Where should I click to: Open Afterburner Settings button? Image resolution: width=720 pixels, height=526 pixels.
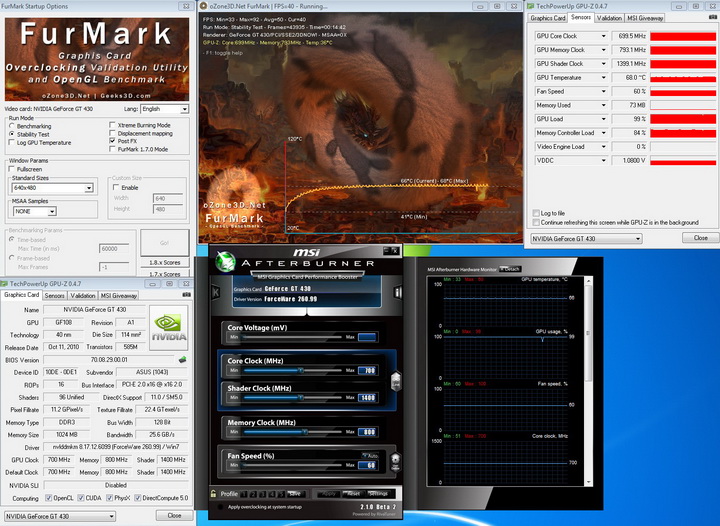click(378, 494)
